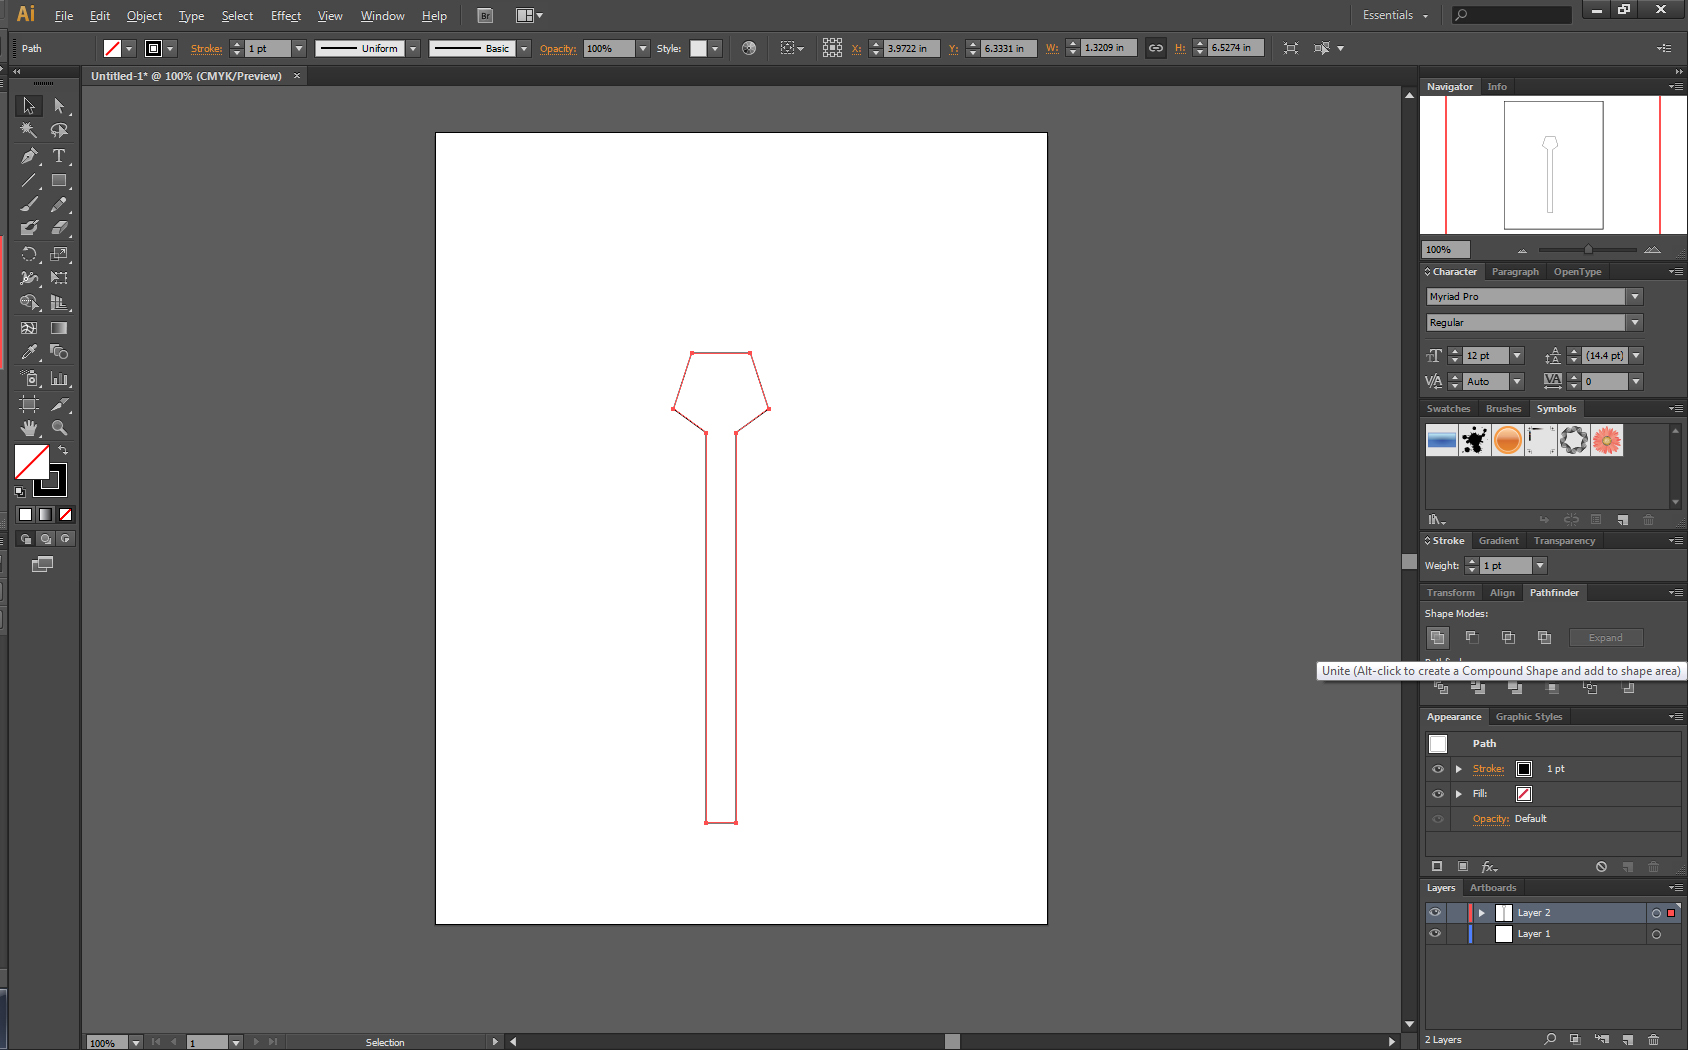Pick the Eyedropper tool
Image resolution: width=1688 pixels, height=1050 pixels.
[29, 352]
